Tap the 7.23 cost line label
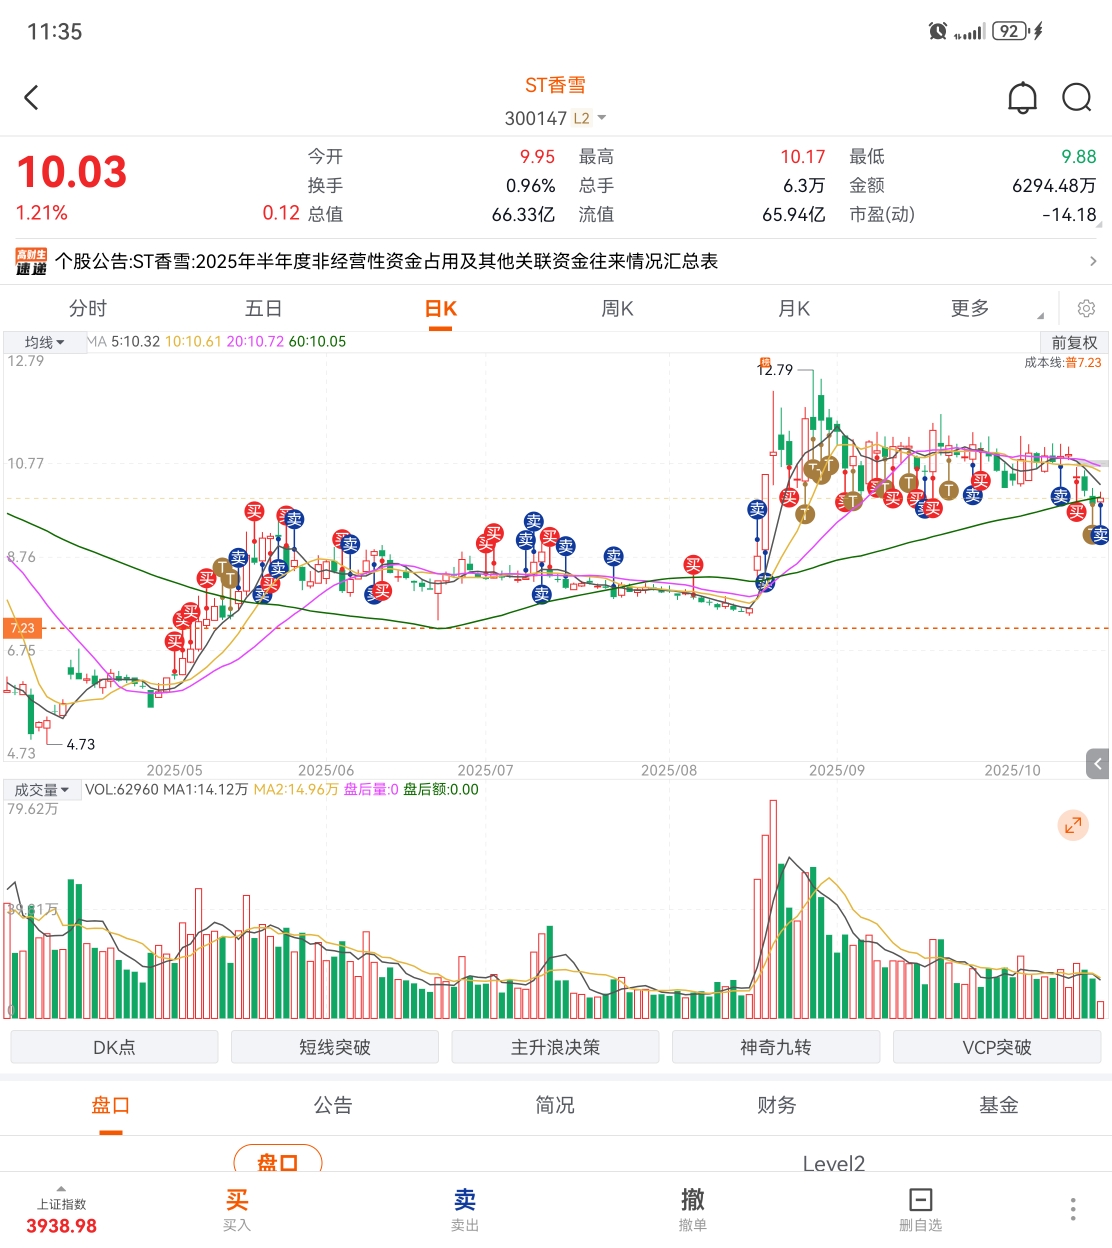Viewport: 1112px width, 1248px height. tap(22, 628)
